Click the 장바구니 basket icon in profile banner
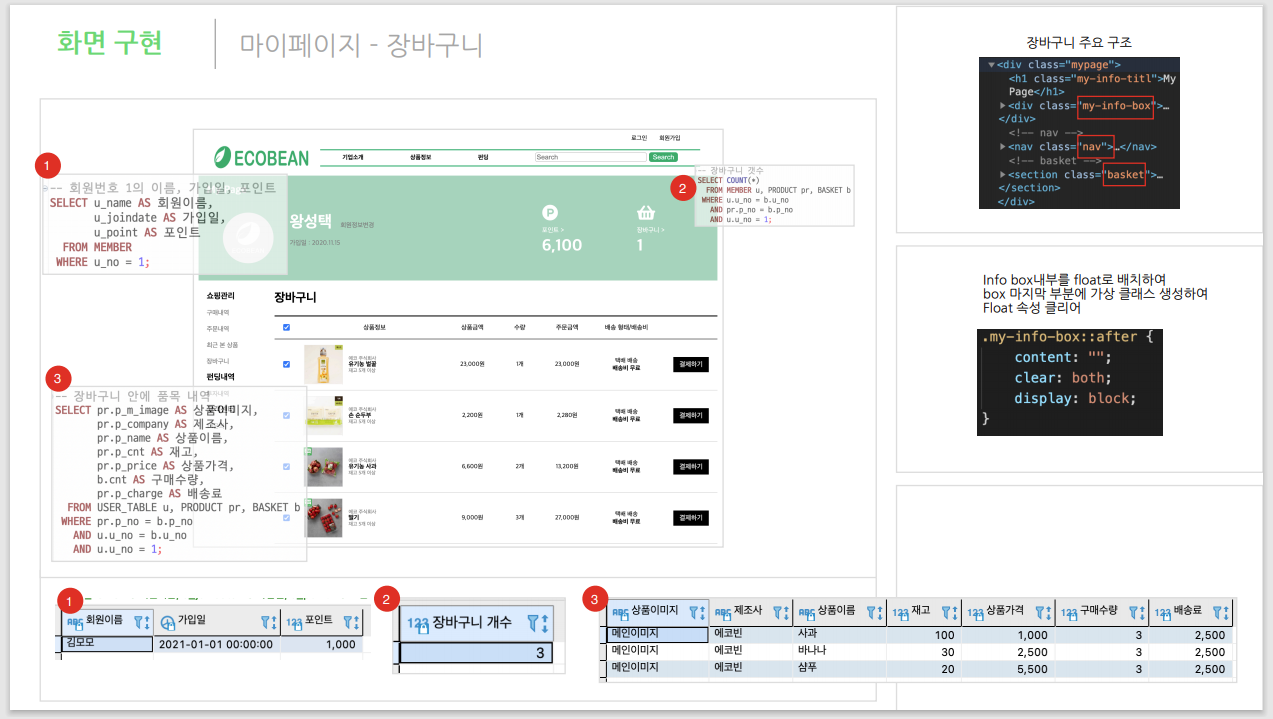The height and width of the screenshot is (719, 1273). pyautogui.click(x=645, y=214)
